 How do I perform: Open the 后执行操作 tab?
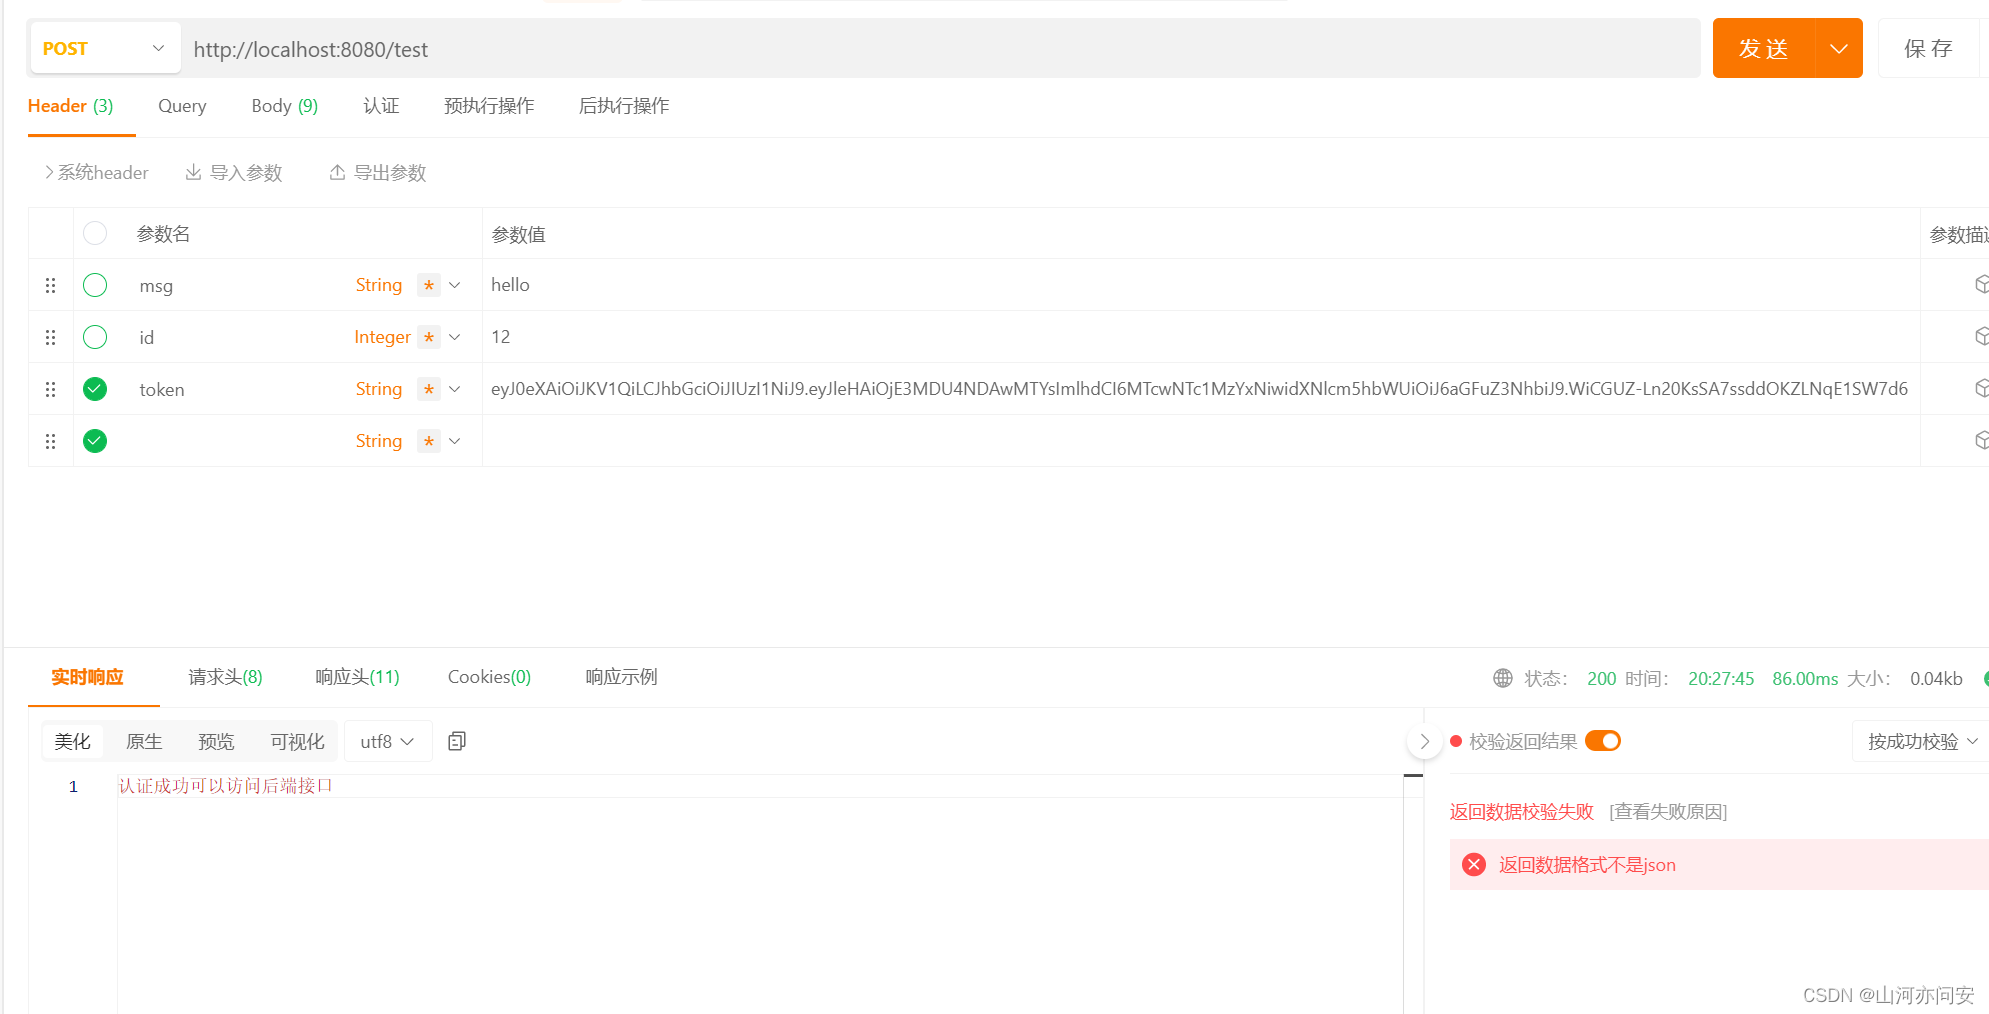point(624,106)
